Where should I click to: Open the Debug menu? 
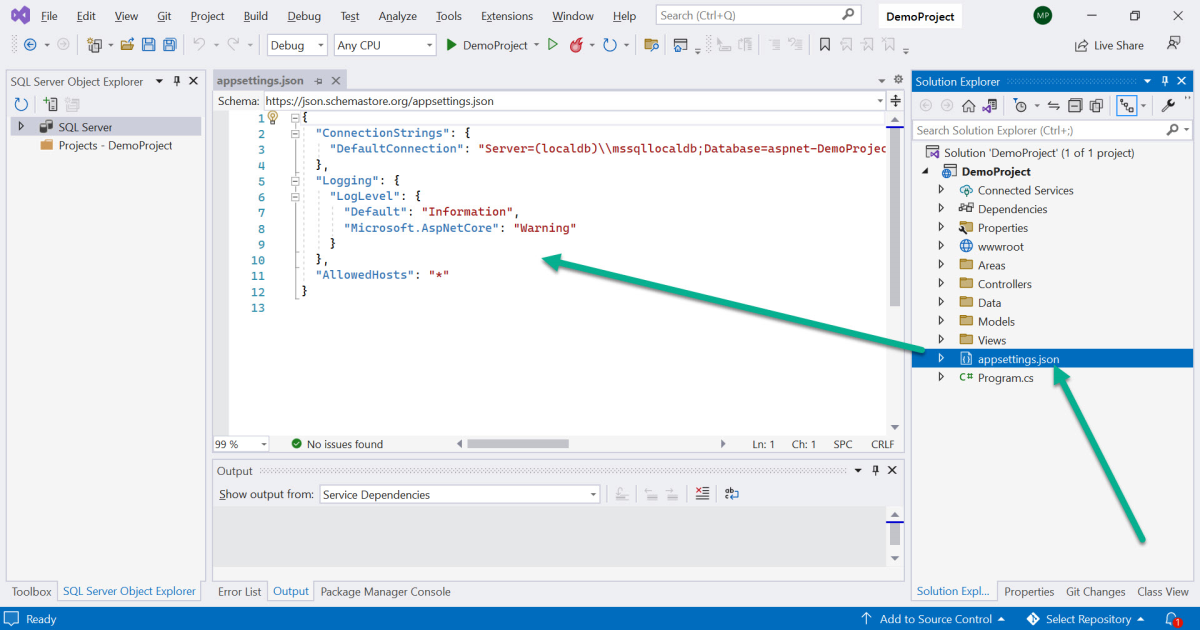[304, 16]
